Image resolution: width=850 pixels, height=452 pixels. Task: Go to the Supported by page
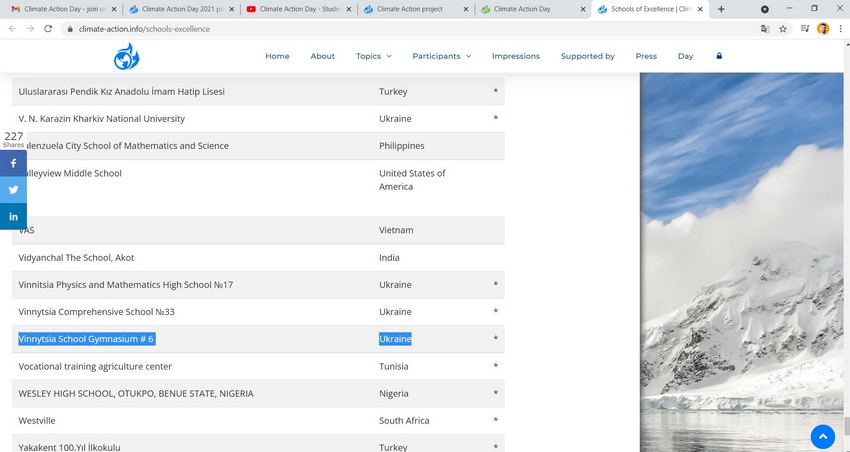[x=587, y=56]
